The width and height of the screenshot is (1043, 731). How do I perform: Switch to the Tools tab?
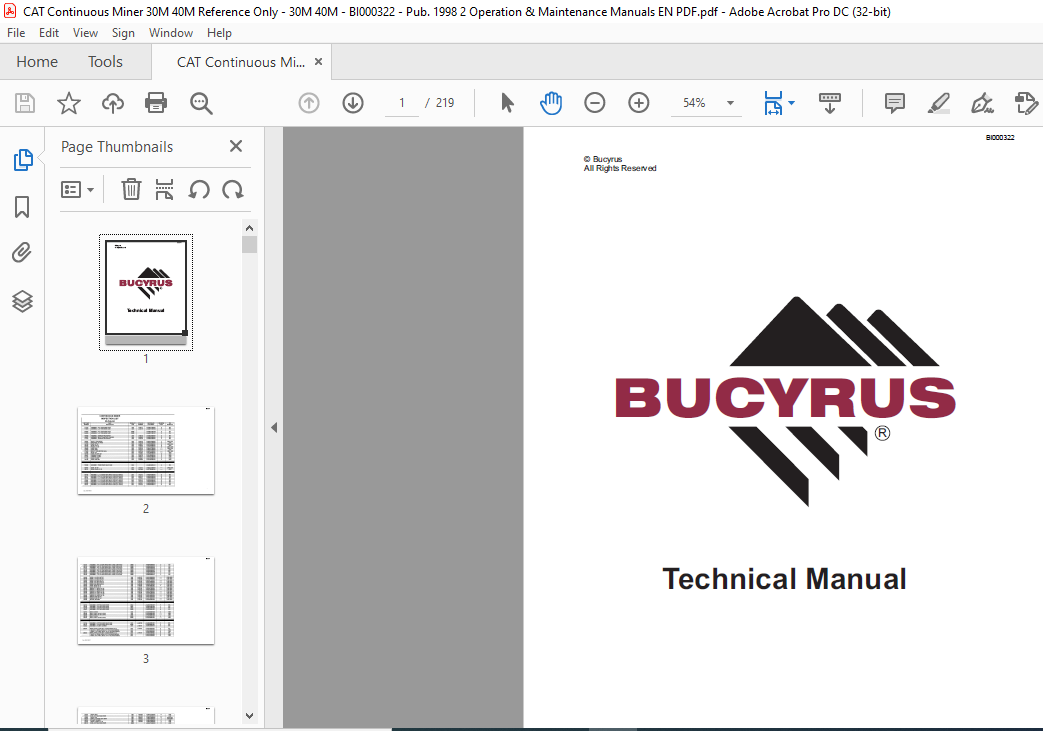[x=105, y=62]
